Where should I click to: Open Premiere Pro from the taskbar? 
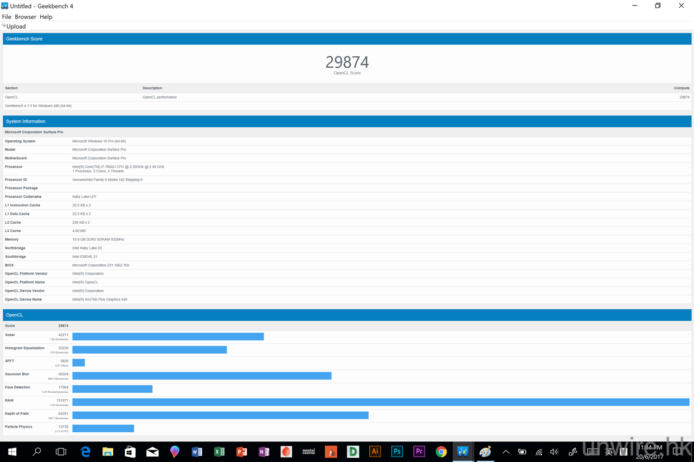pyautogui.click(x=419, y=452)
